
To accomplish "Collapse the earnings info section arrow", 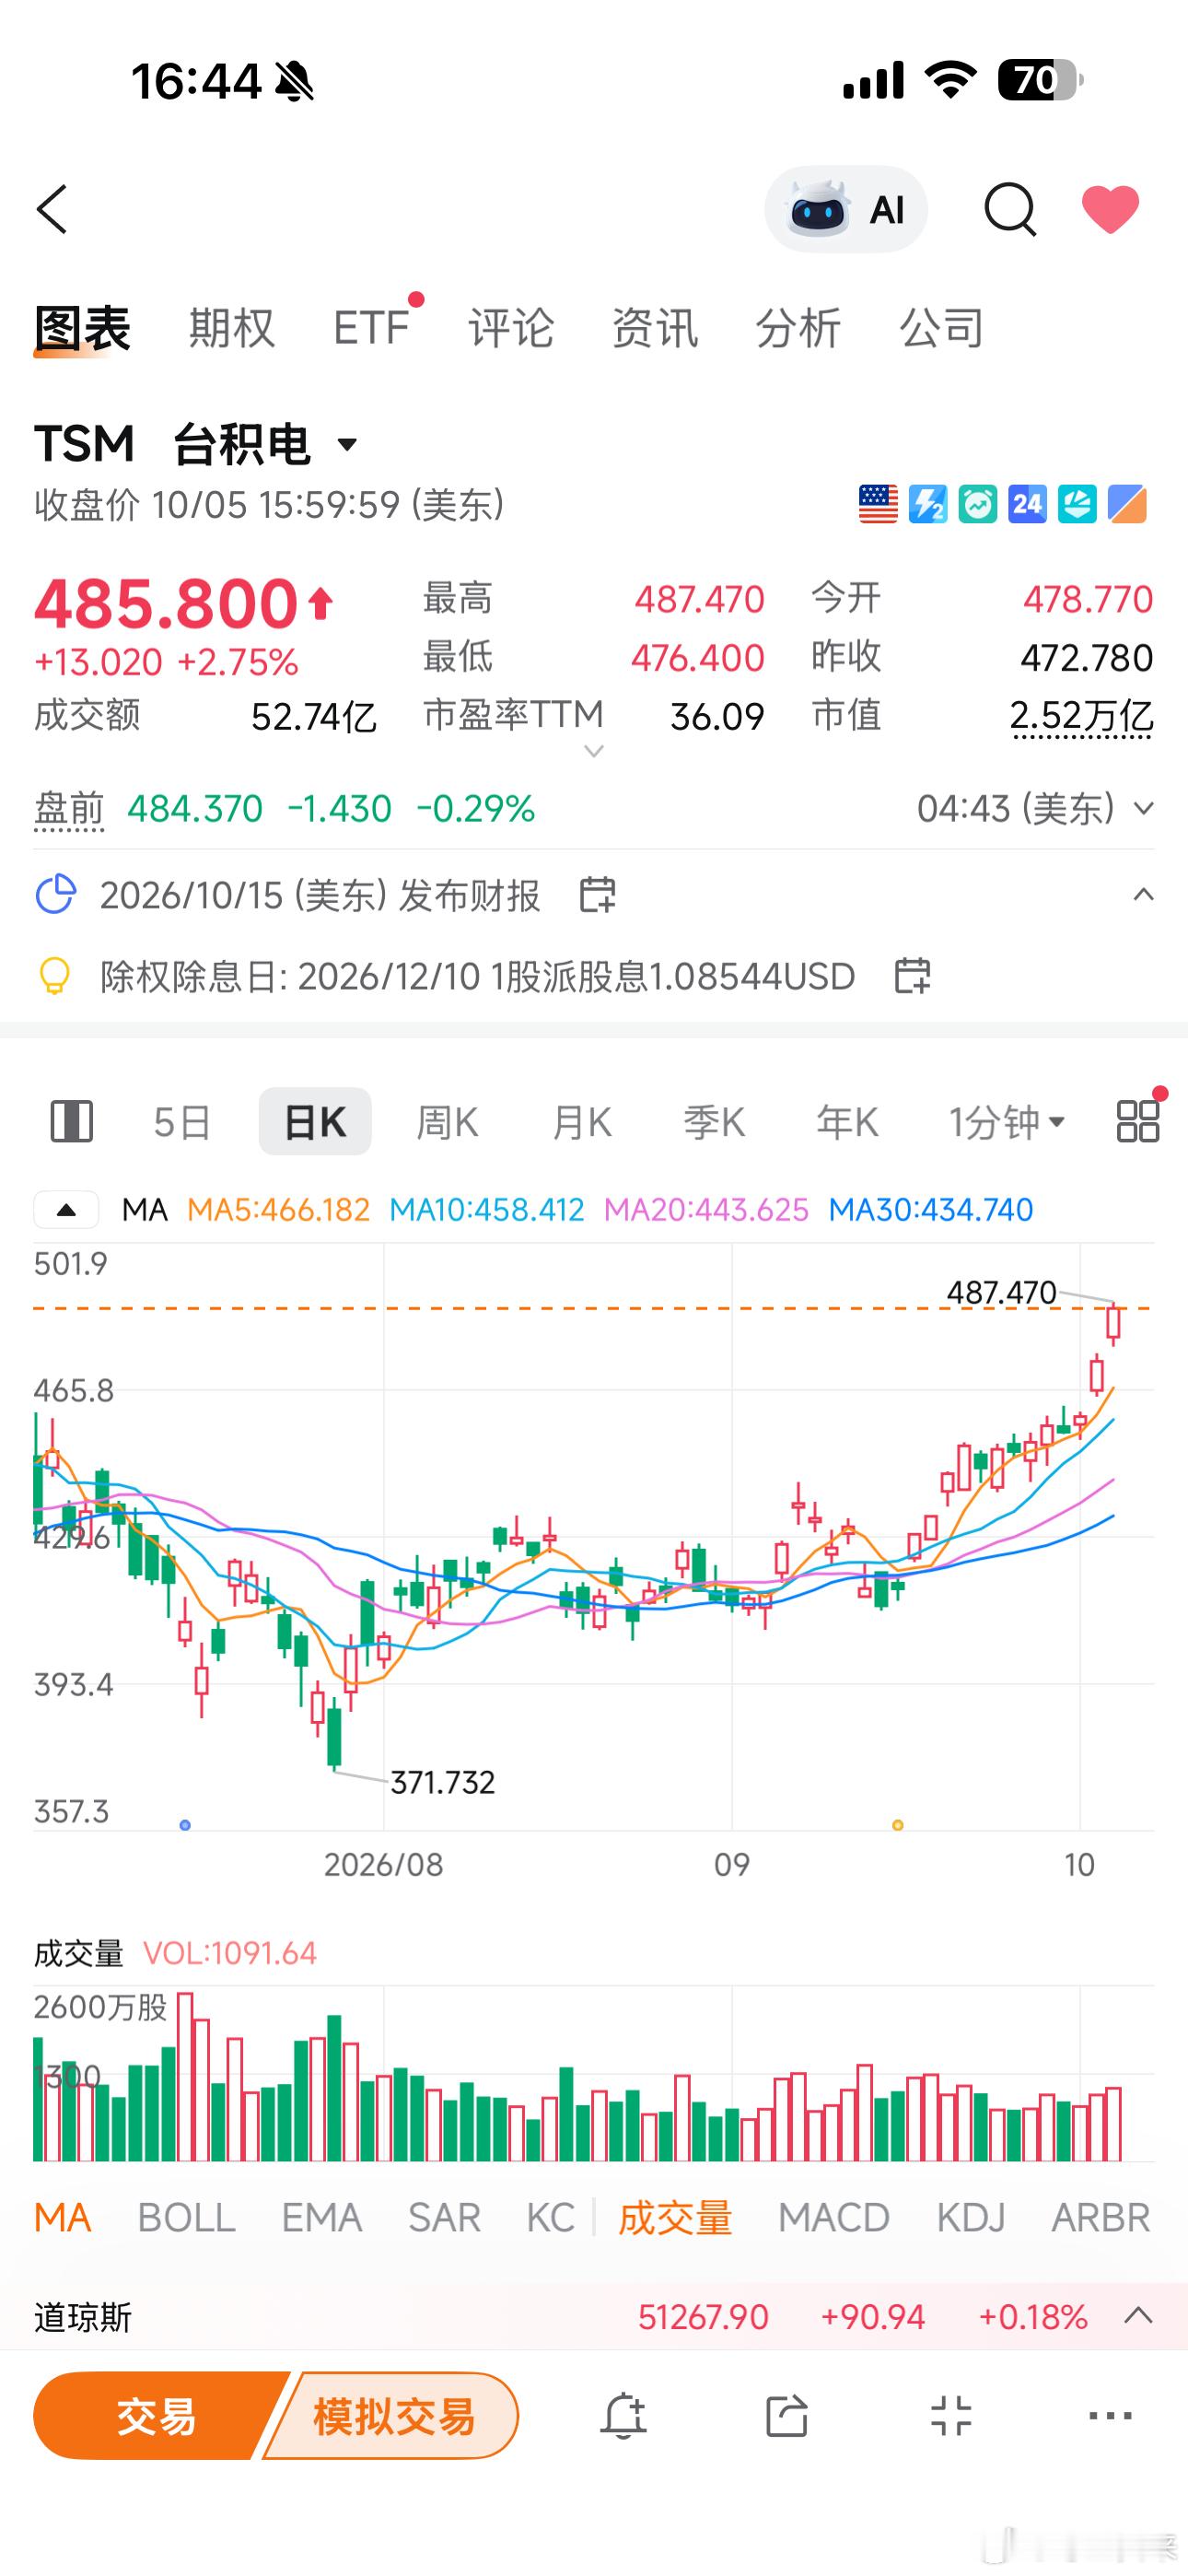I will 1143,894.
